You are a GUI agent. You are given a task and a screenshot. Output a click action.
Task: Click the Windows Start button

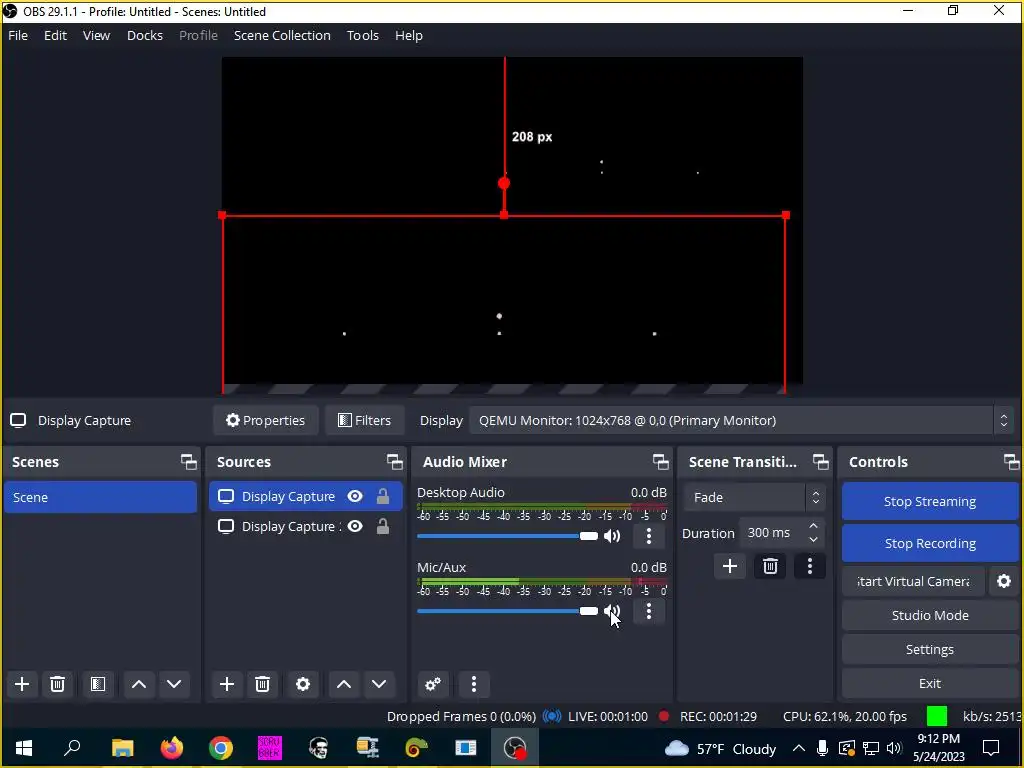[x=24, y=748]
